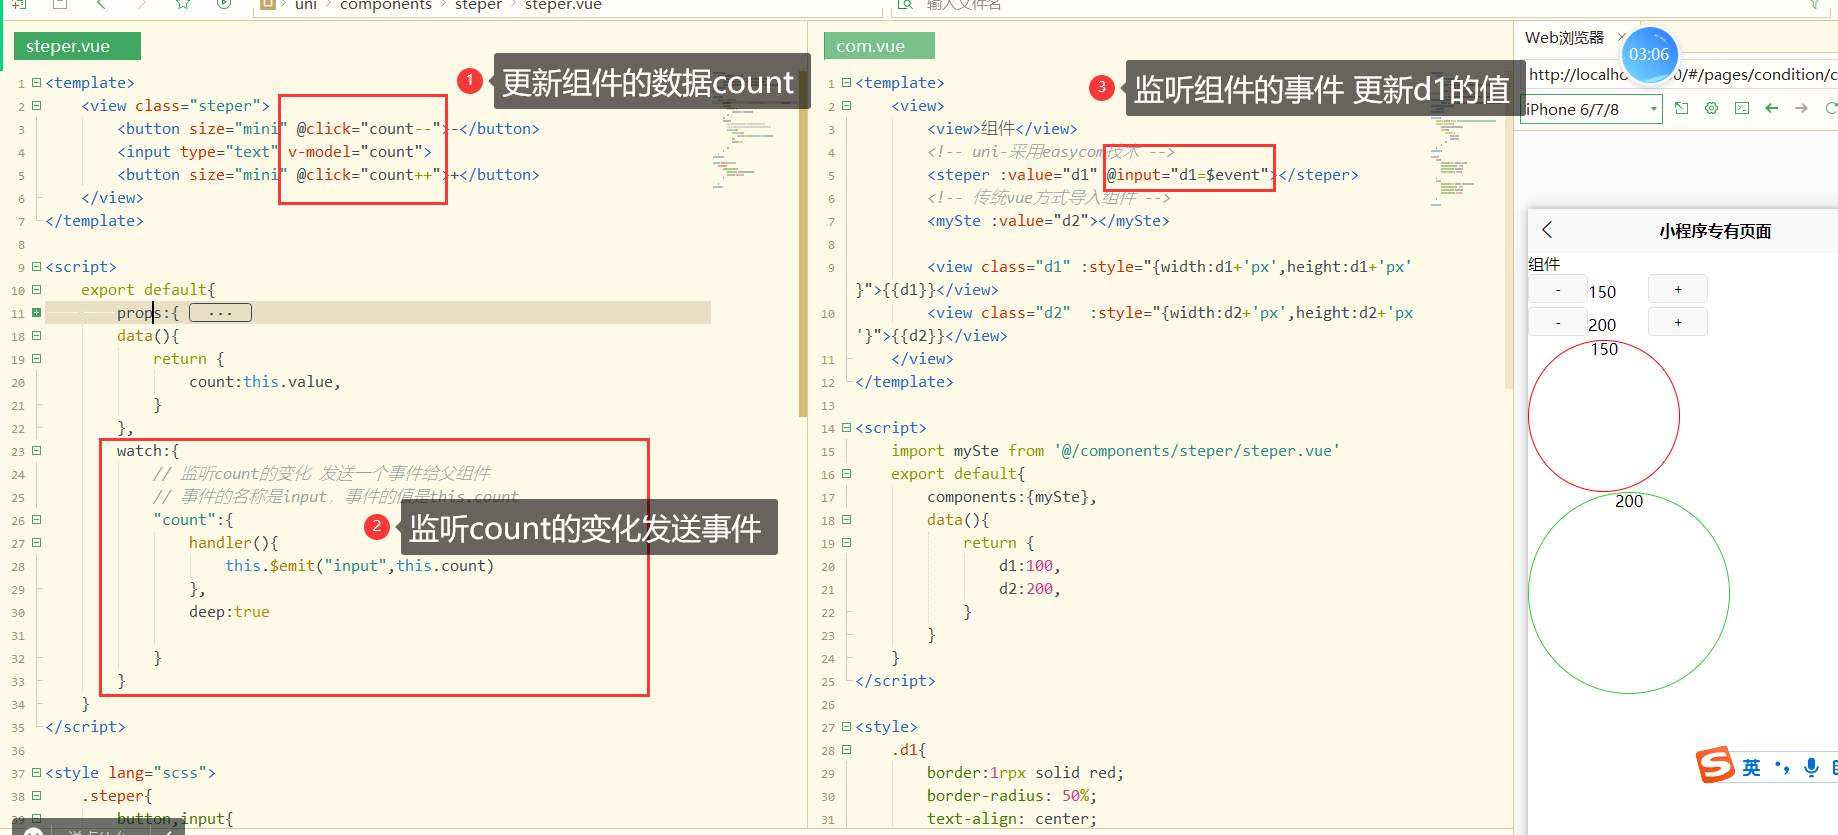Collapse the export default block in com.vue
The height and width of the screenshot is (835, 1838).
click(x=847, y=474)
